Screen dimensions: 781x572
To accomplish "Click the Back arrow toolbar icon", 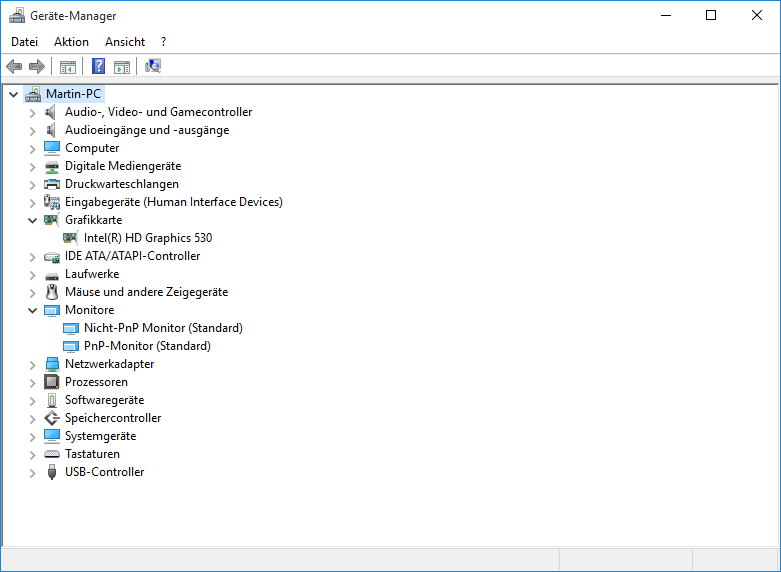I will (x=14, y=66).
